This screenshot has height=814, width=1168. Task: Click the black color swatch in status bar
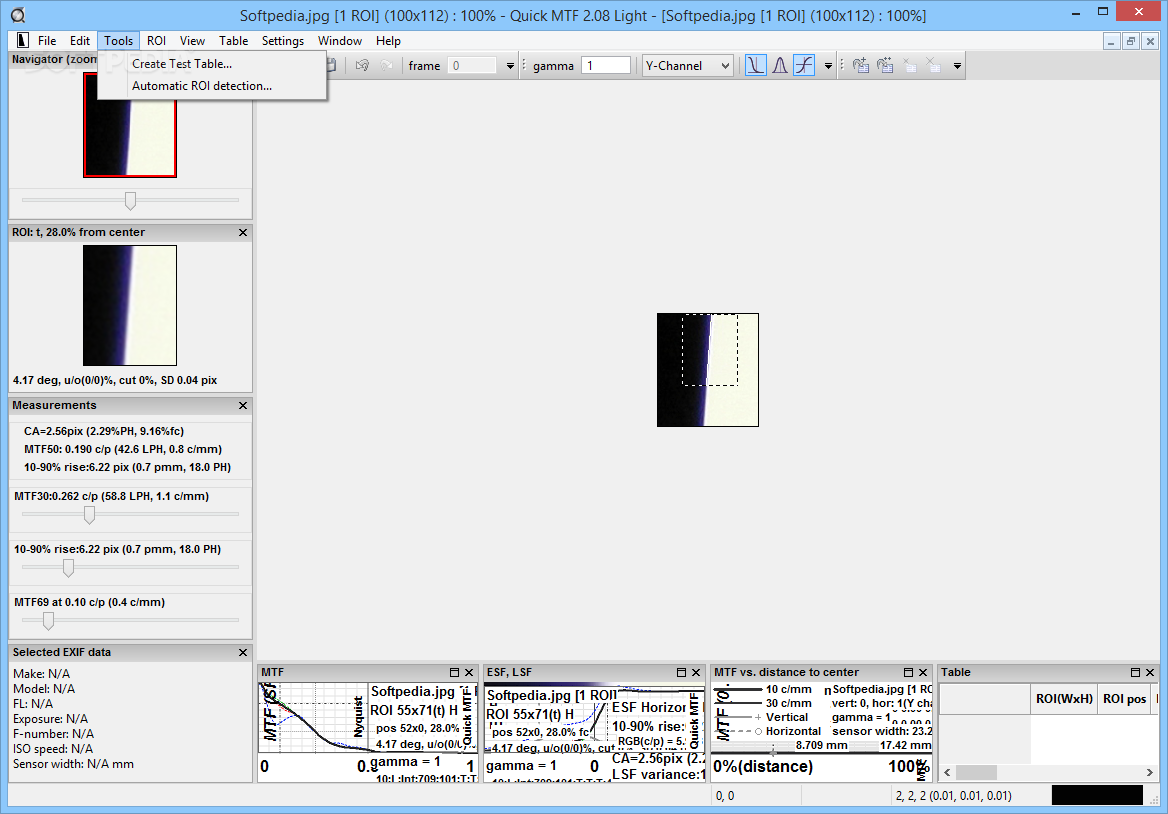tap(1096, 795)
